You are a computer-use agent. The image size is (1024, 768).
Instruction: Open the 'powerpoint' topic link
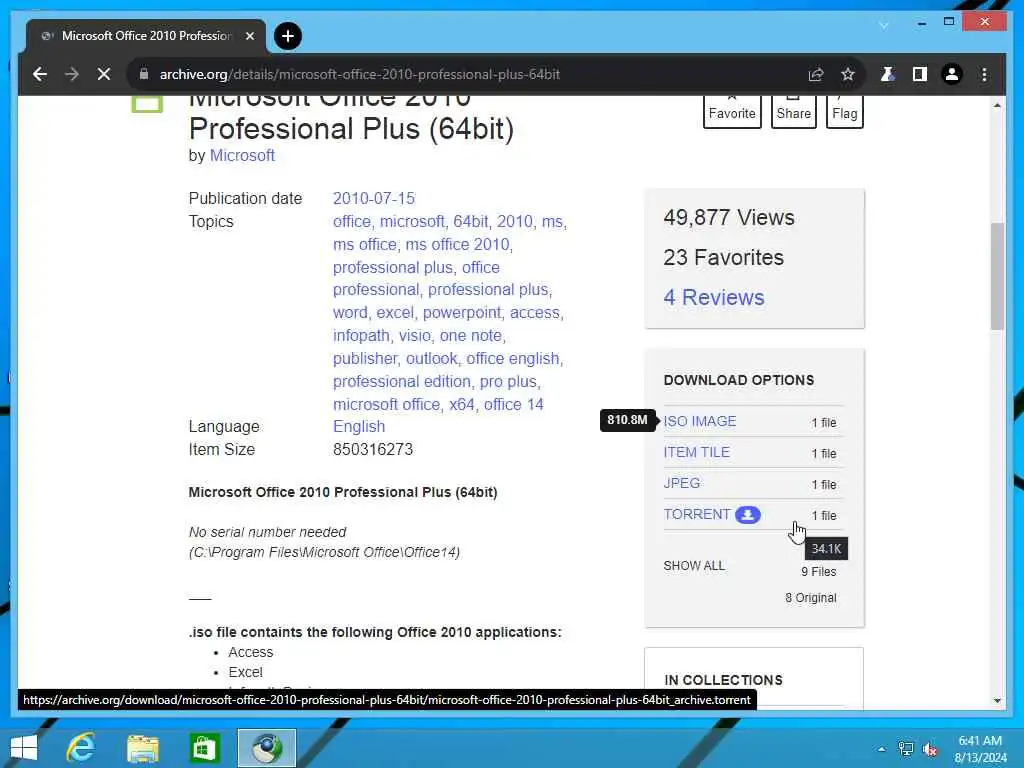462,313
